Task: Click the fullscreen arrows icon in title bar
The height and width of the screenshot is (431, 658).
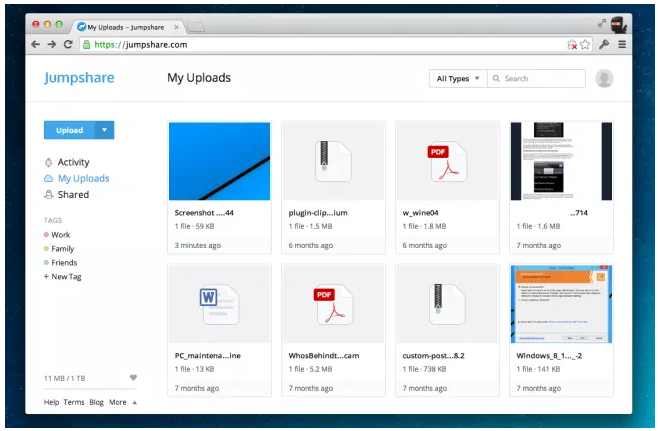Action: (602, 24)
